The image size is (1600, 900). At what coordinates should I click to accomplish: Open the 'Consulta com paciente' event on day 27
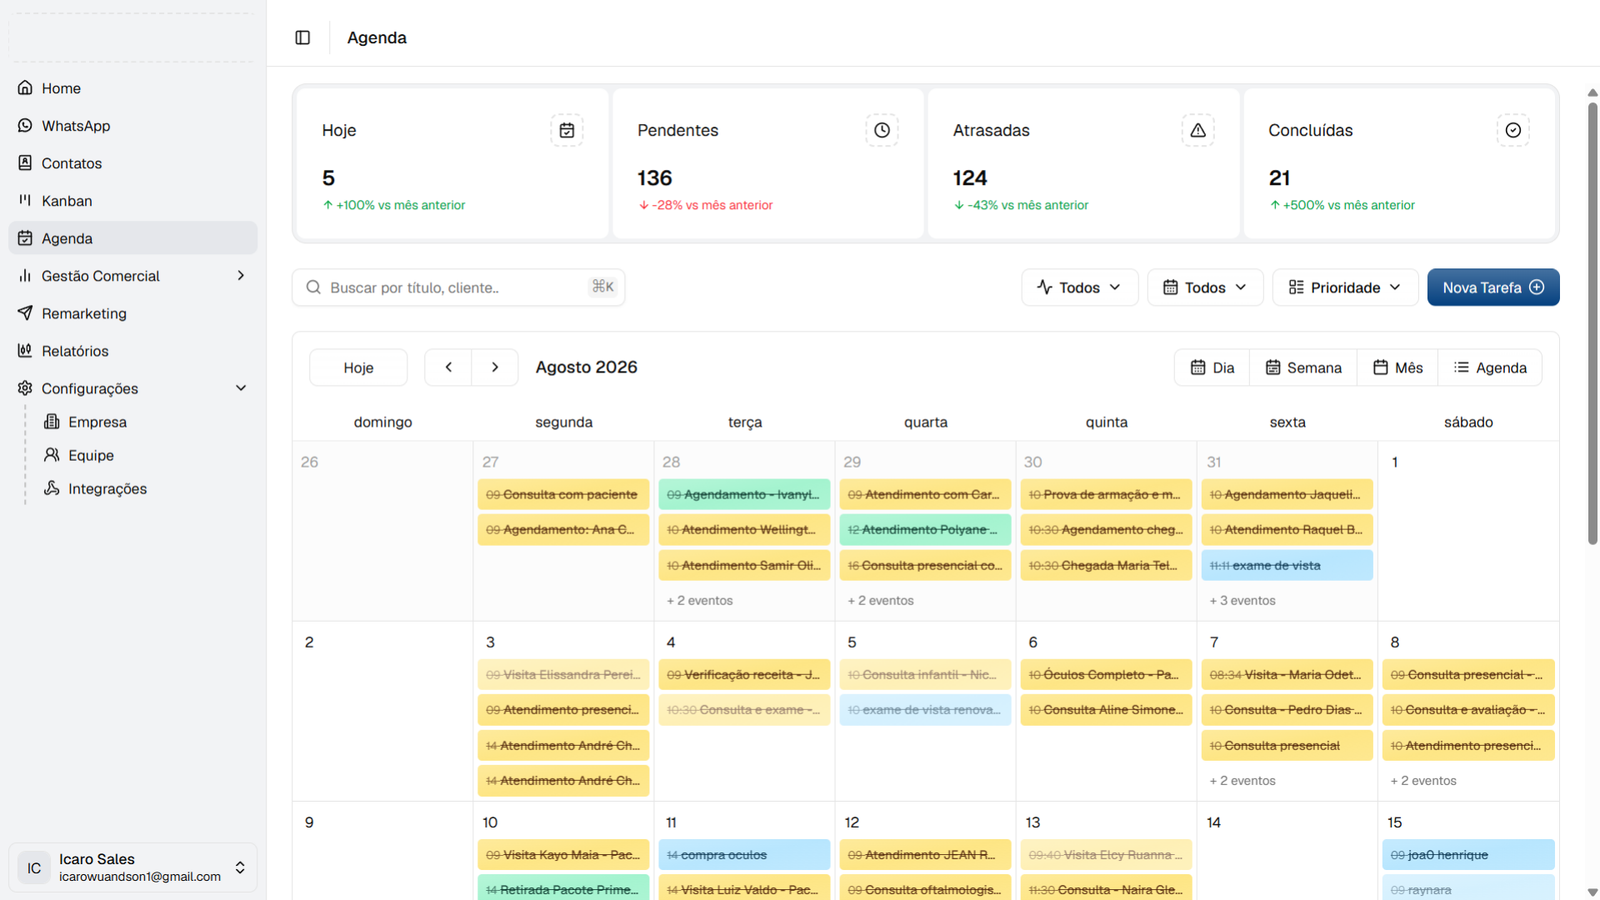tap(563, 494)
